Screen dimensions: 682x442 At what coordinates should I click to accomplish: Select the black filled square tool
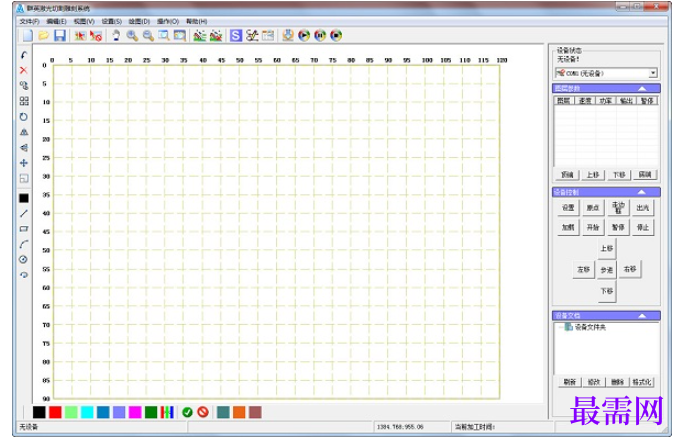click(x=24, y=198)
